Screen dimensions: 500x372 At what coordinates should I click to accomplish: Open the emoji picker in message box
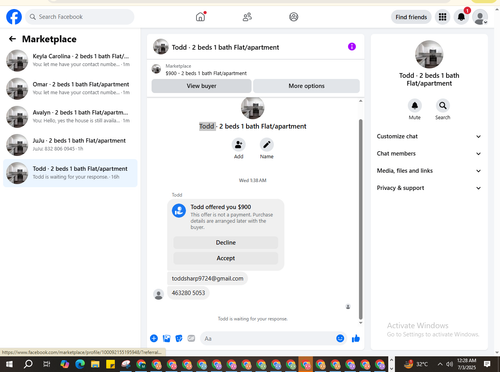340,338
